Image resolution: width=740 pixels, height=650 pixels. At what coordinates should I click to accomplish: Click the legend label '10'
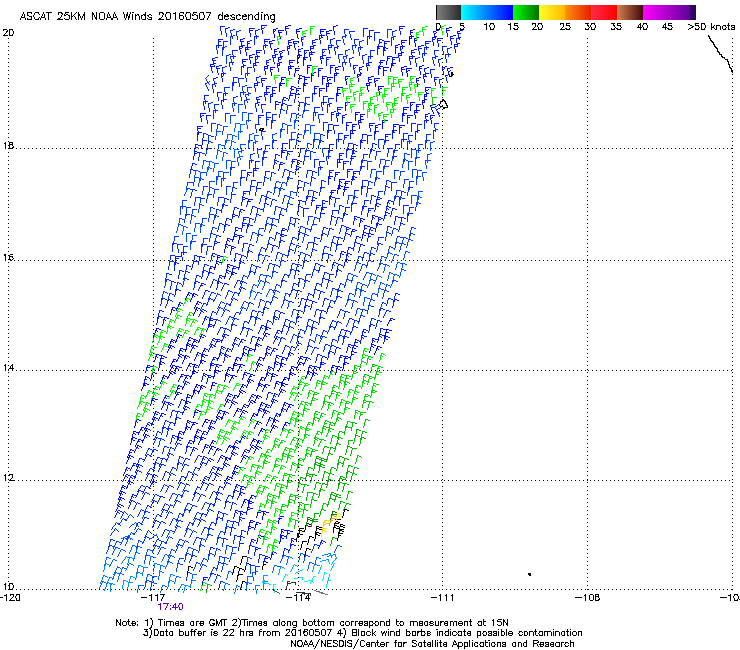(489, 27)
